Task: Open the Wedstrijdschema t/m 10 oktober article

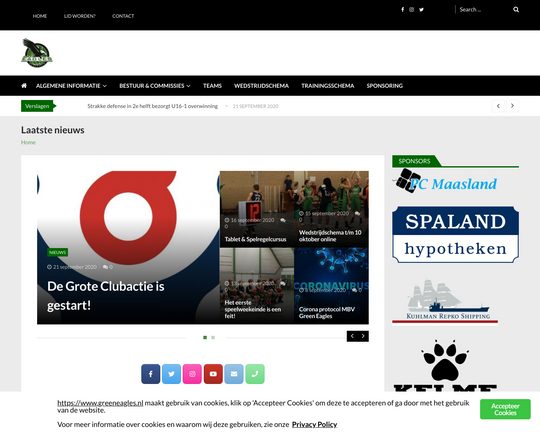Action: pyautogui.click(x=331, y=209)
